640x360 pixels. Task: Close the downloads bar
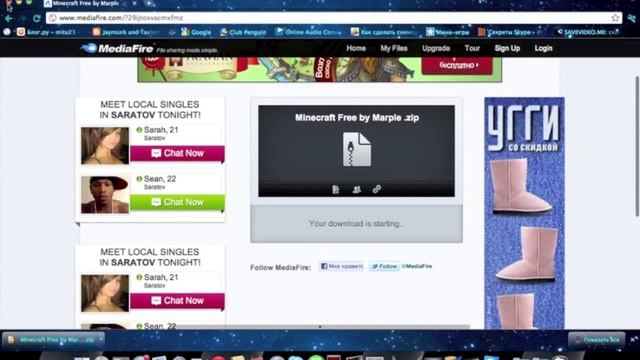pos(633,339)
